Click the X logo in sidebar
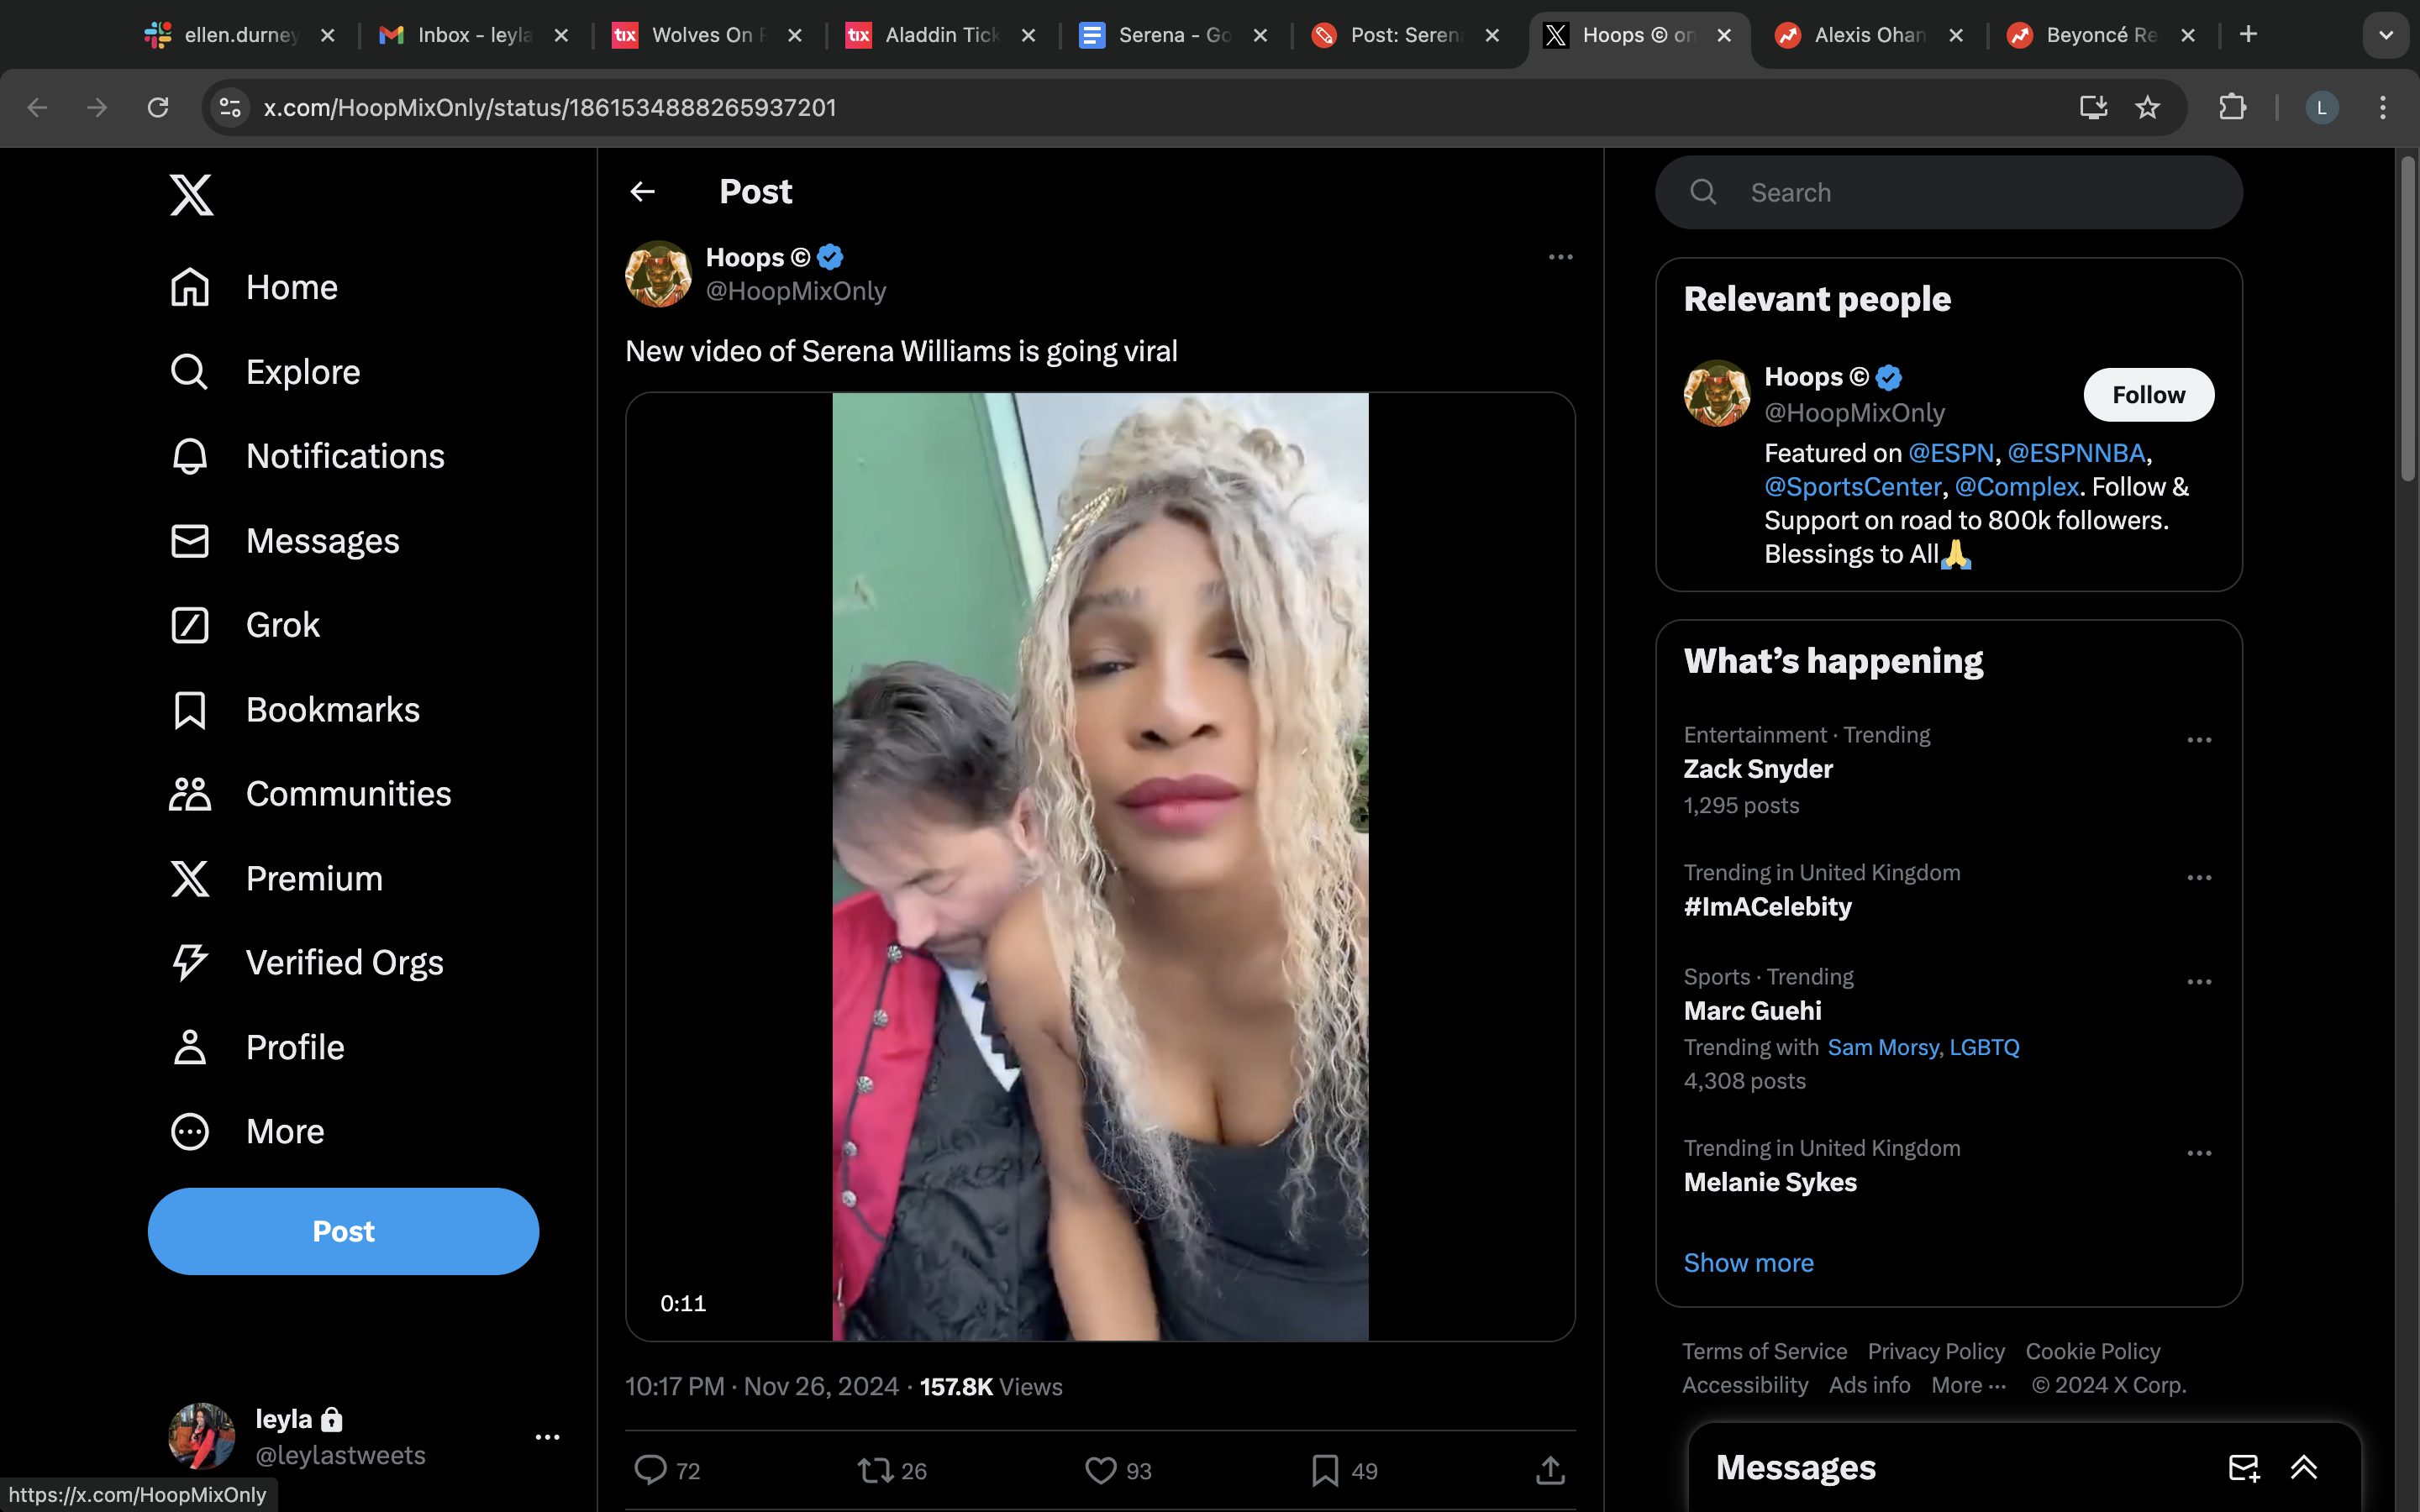 191,194
